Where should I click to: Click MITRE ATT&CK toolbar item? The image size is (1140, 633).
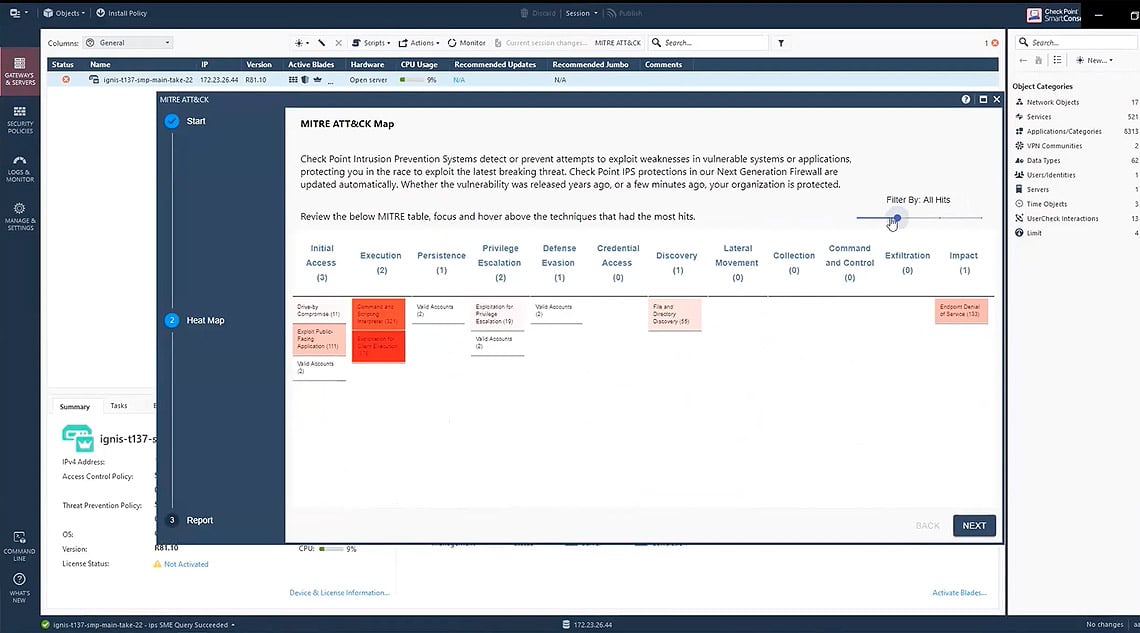[617, 43]
